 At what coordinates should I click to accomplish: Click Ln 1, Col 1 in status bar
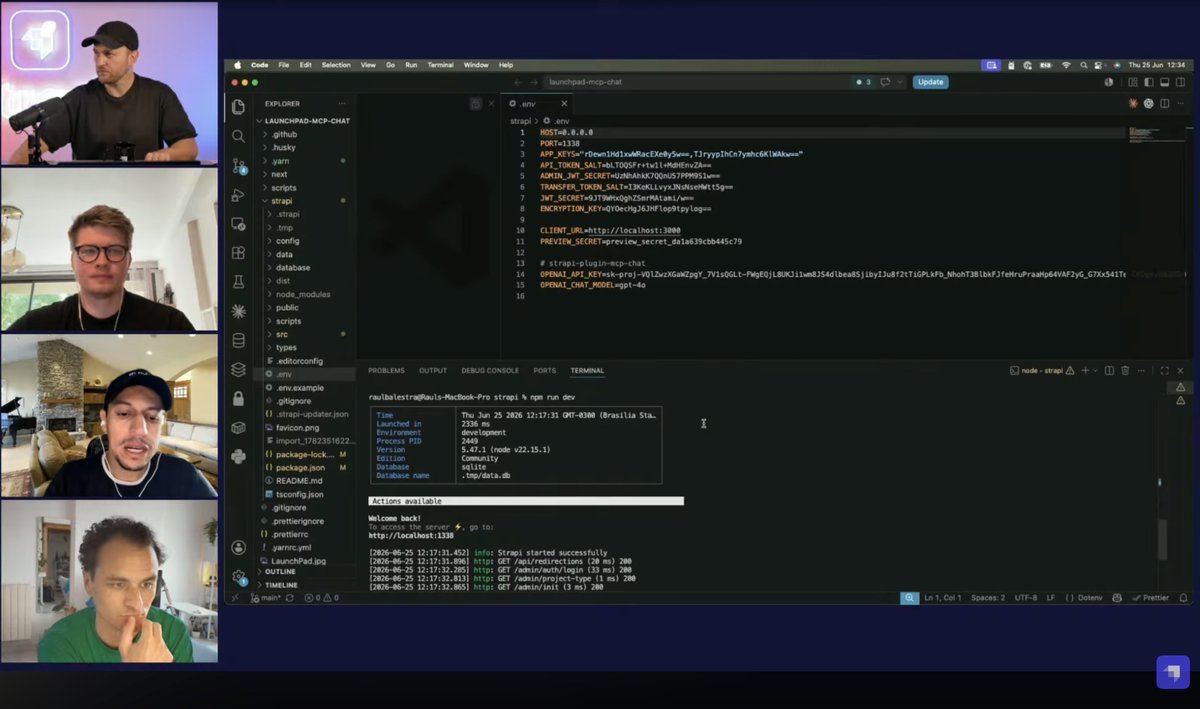tap(943, 597)
